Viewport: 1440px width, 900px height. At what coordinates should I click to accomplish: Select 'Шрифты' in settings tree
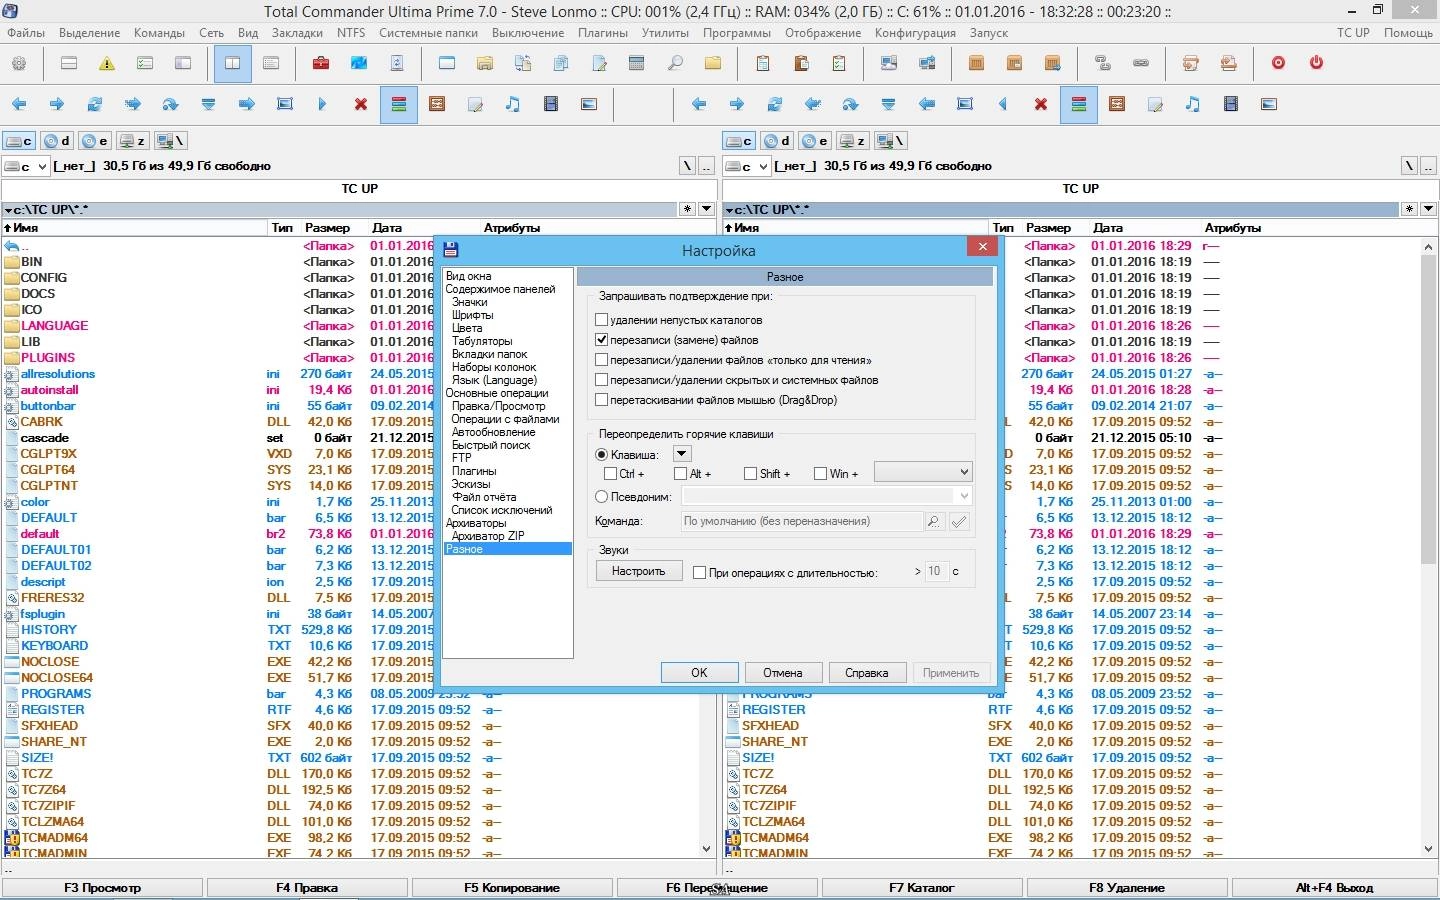[x=472, y=315]
